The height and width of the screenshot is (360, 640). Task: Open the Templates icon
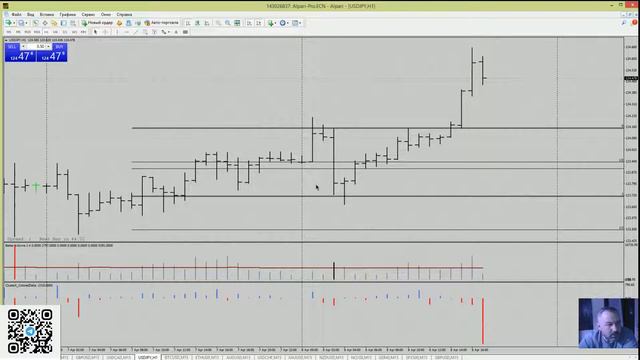295,23
